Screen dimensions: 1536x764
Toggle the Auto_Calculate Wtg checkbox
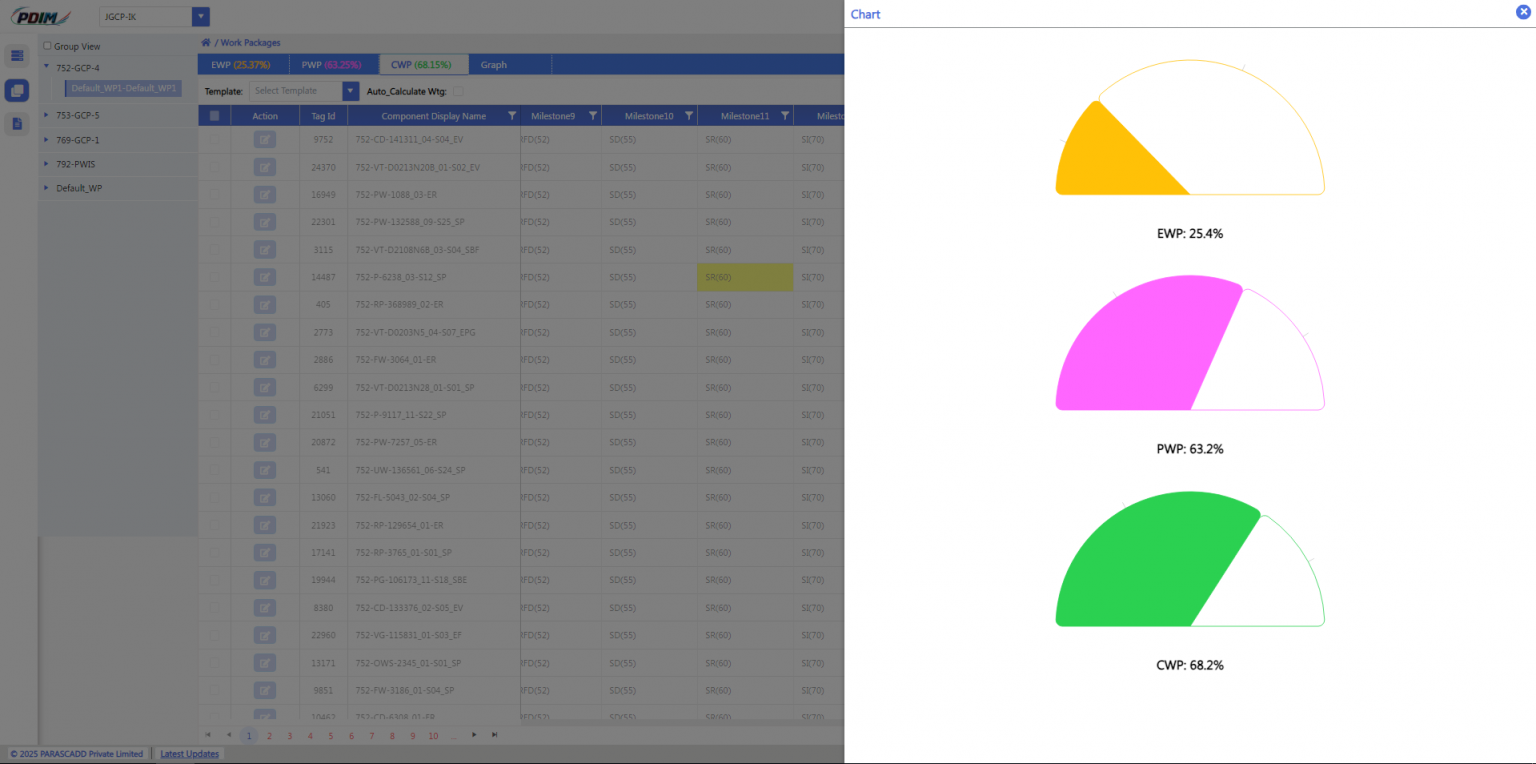click(x=458, y=91)
